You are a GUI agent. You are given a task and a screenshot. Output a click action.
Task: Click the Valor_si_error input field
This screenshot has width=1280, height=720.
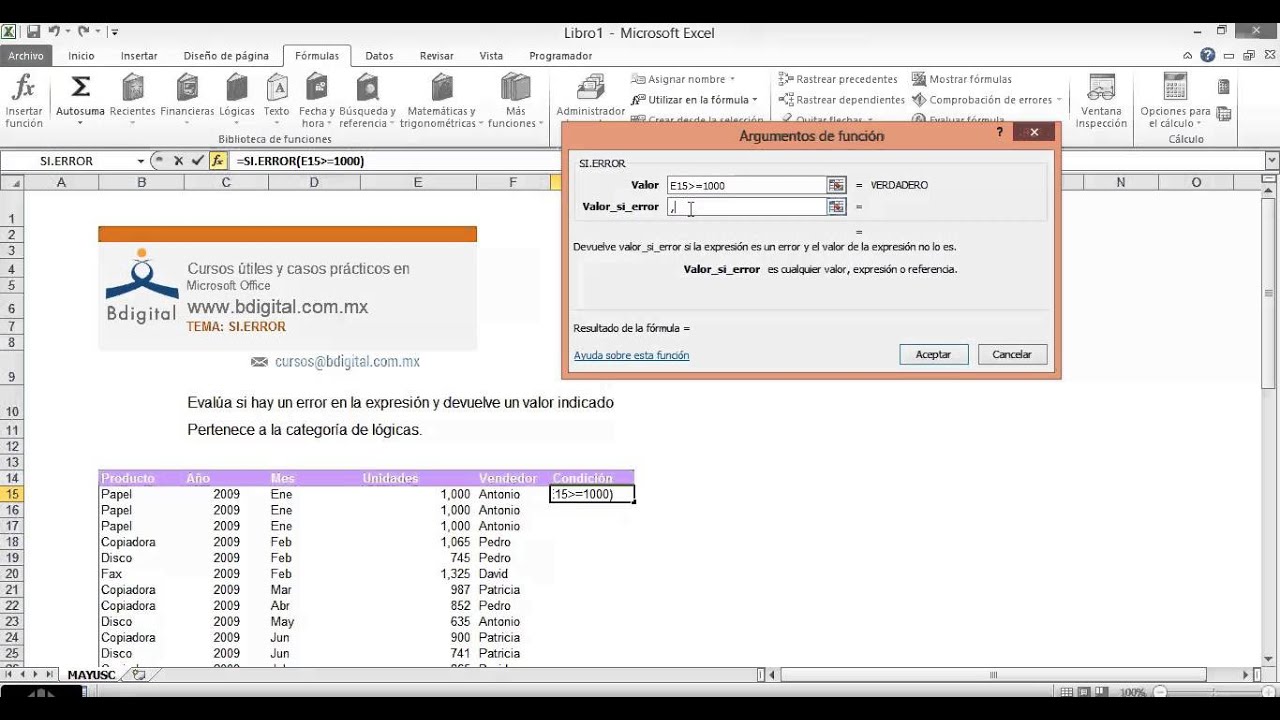click(746, 206)
